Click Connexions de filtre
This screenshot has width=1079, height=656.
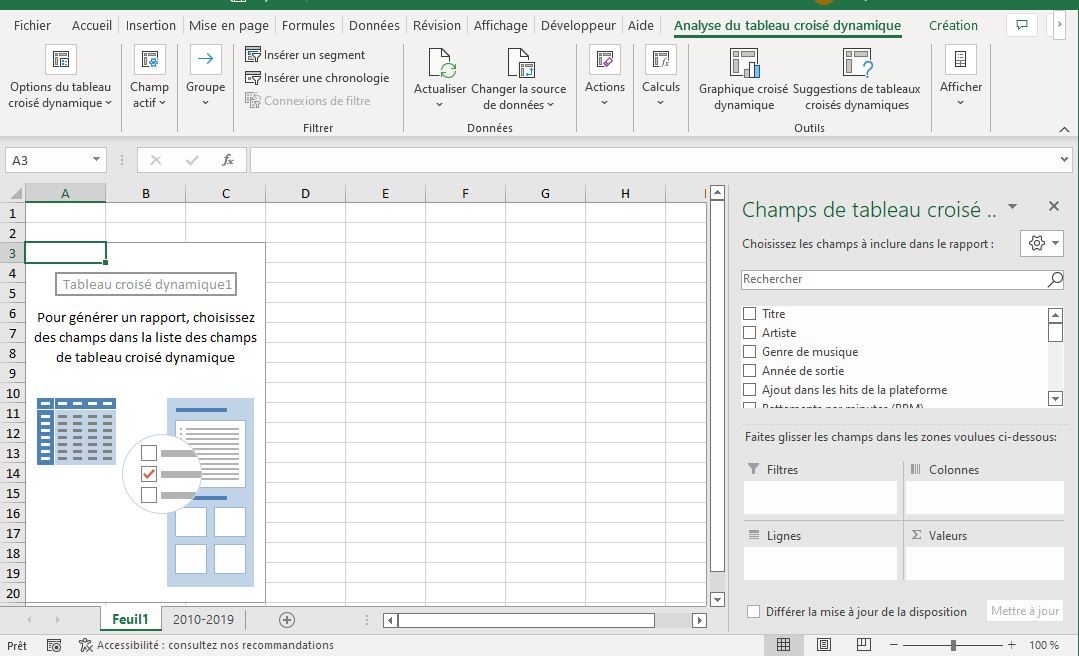(x=308, y=100)
